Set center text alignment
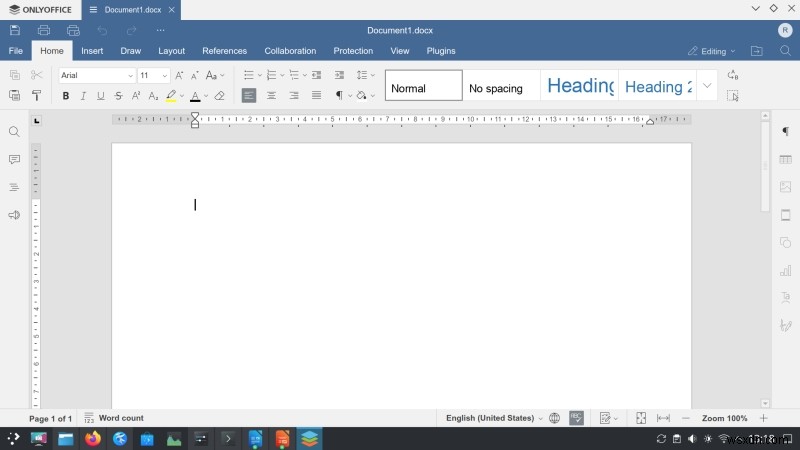 point(271,95)
